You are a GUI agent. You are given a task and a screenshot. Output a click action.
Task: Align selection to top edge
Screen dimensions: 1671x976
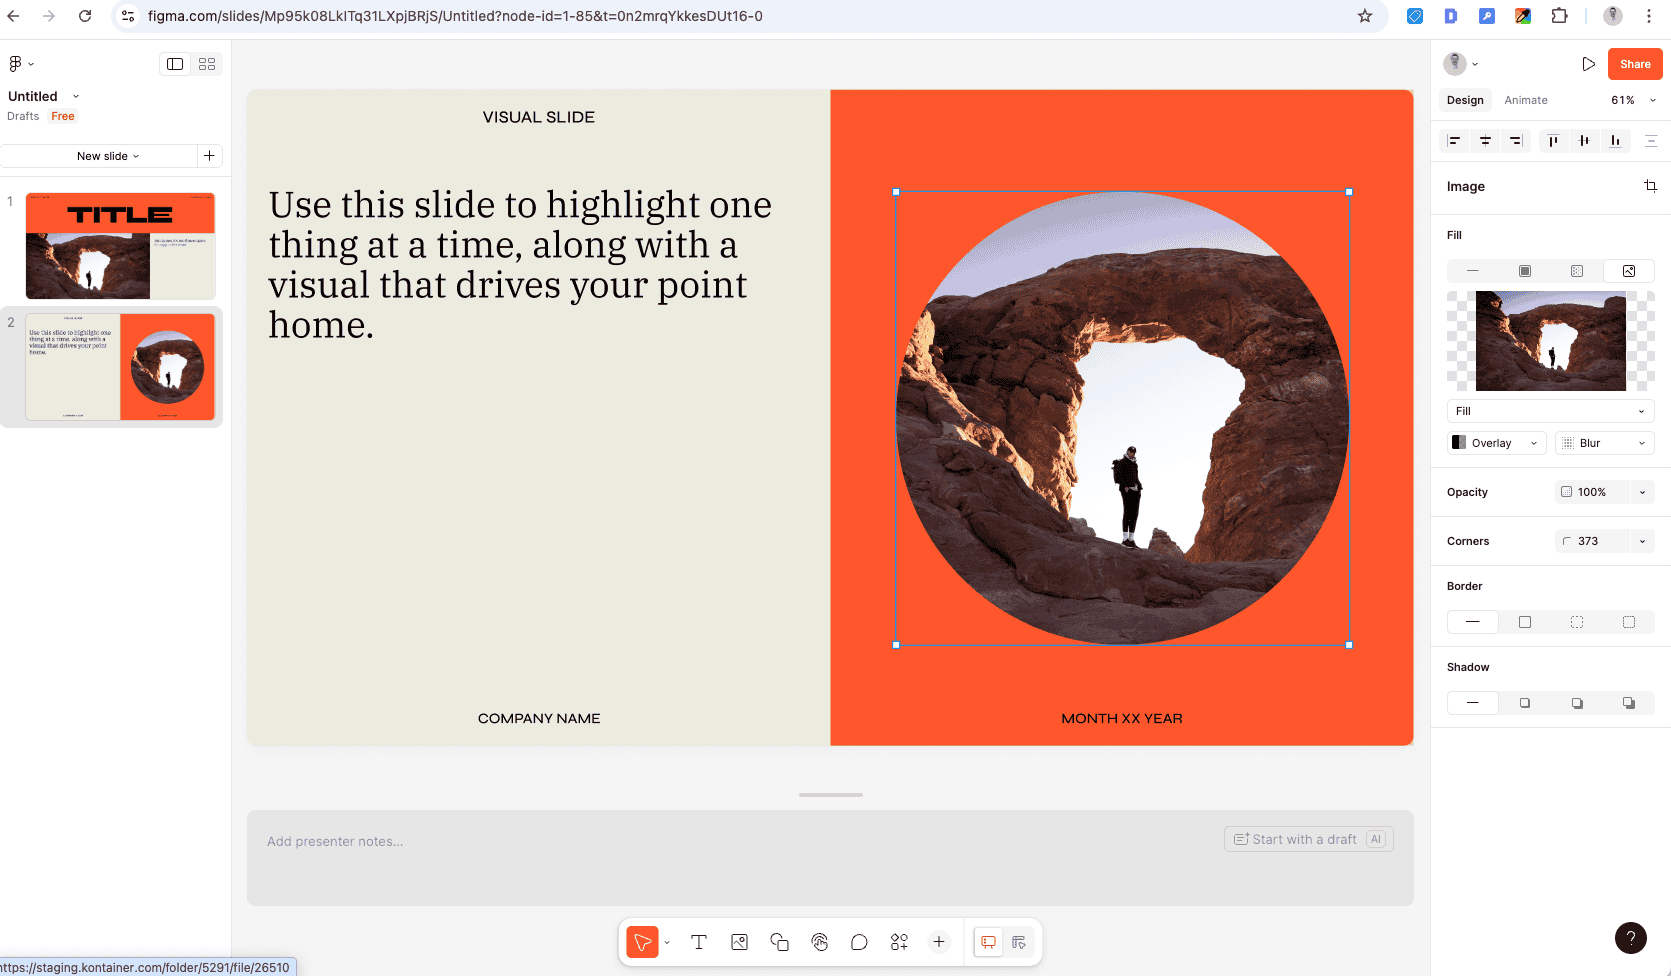(1553, 141)
